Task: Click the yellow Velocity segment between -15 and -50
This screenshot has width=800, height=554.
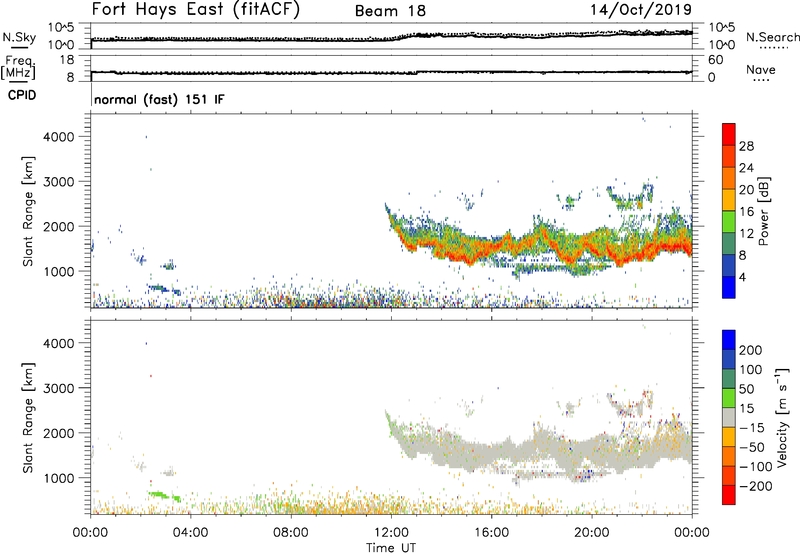Action: tap(729, 437)
